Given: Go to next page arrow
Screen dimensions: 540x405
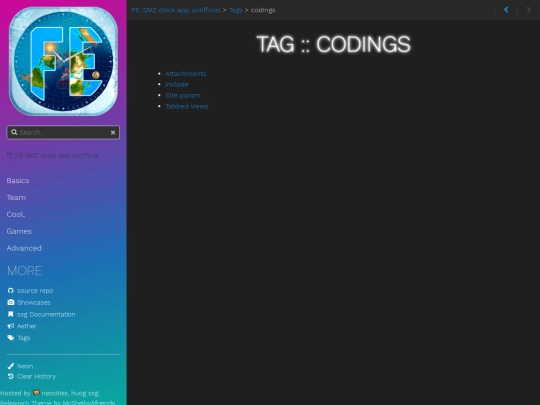Looking at the screenshot, I should 529,10.
